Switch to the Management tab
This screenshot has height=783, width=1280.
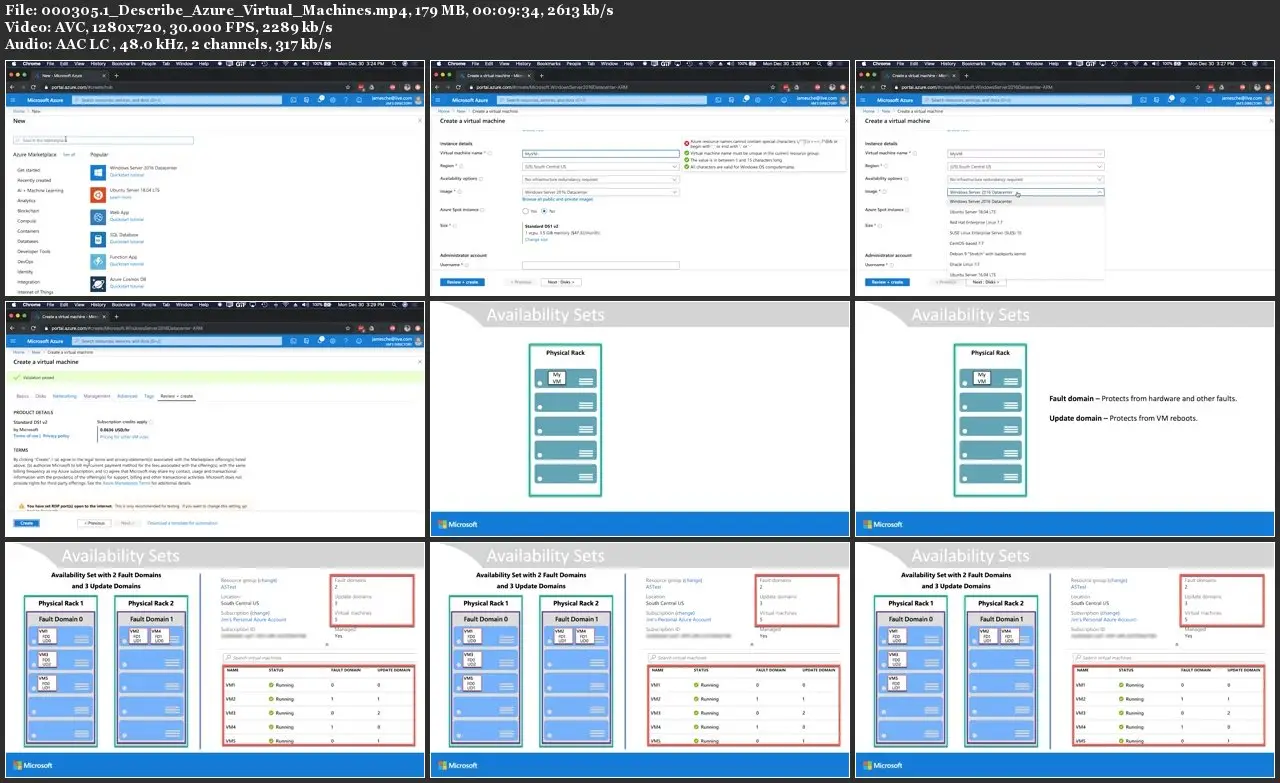pyautogui.click(x=97, y=396)
